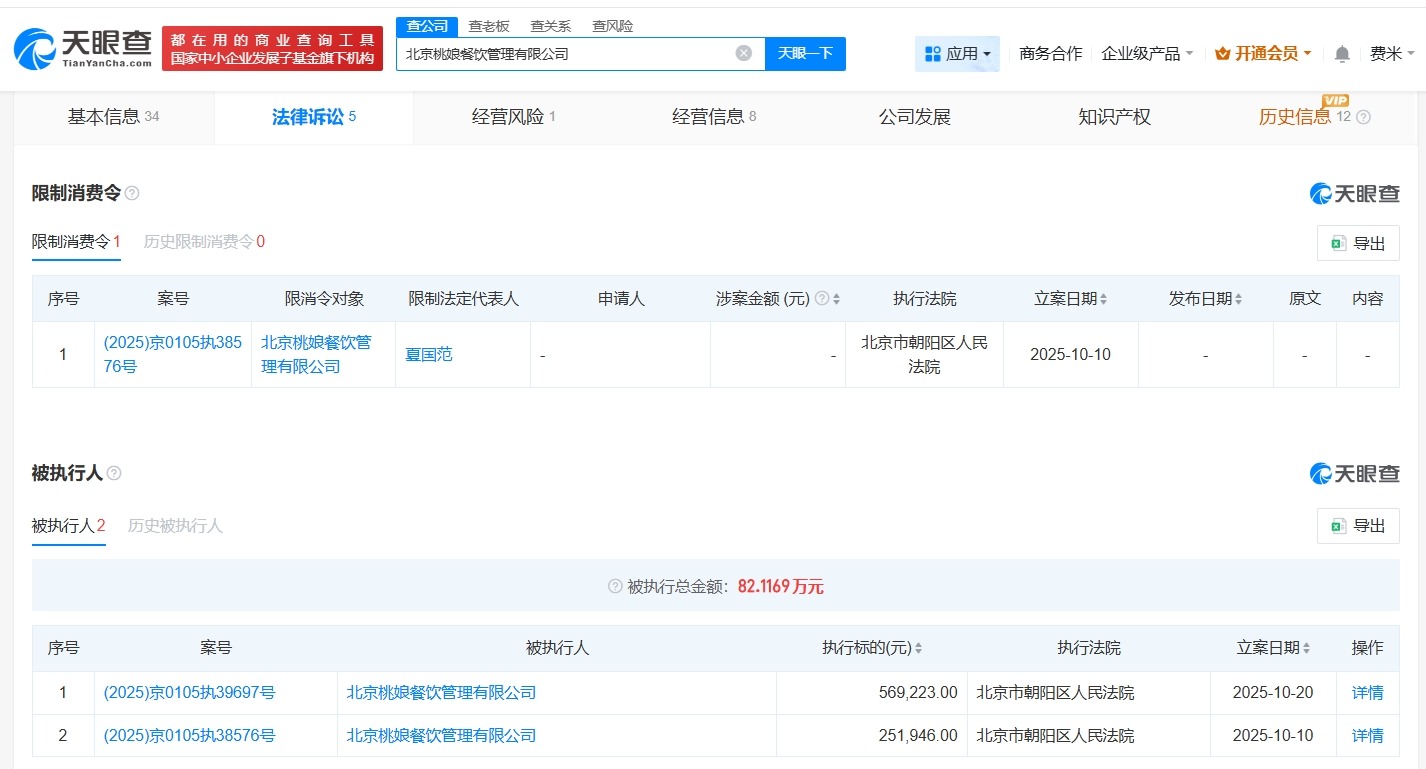Click the apps grid icon next to 应用
This screenshot has width=1426, height=769.
[933, 53]
